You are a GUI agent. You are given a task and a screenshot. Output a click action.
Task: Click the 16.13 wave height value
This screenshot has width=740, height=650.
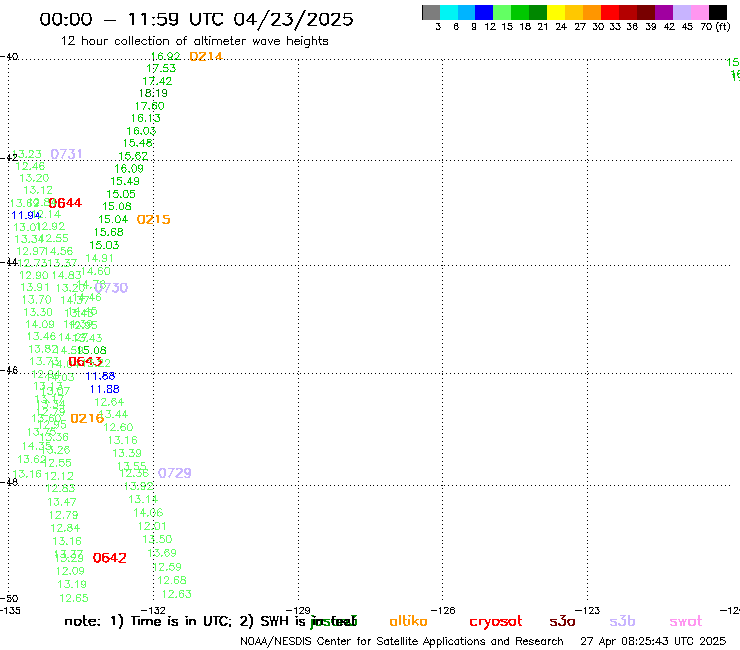pos(145,118)
